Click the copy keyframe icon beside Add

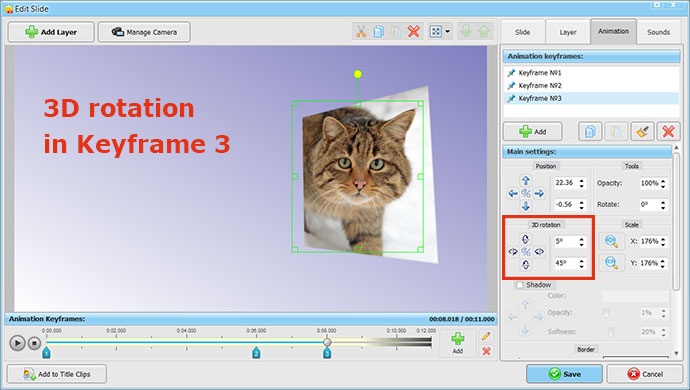(x=590, y=132)
